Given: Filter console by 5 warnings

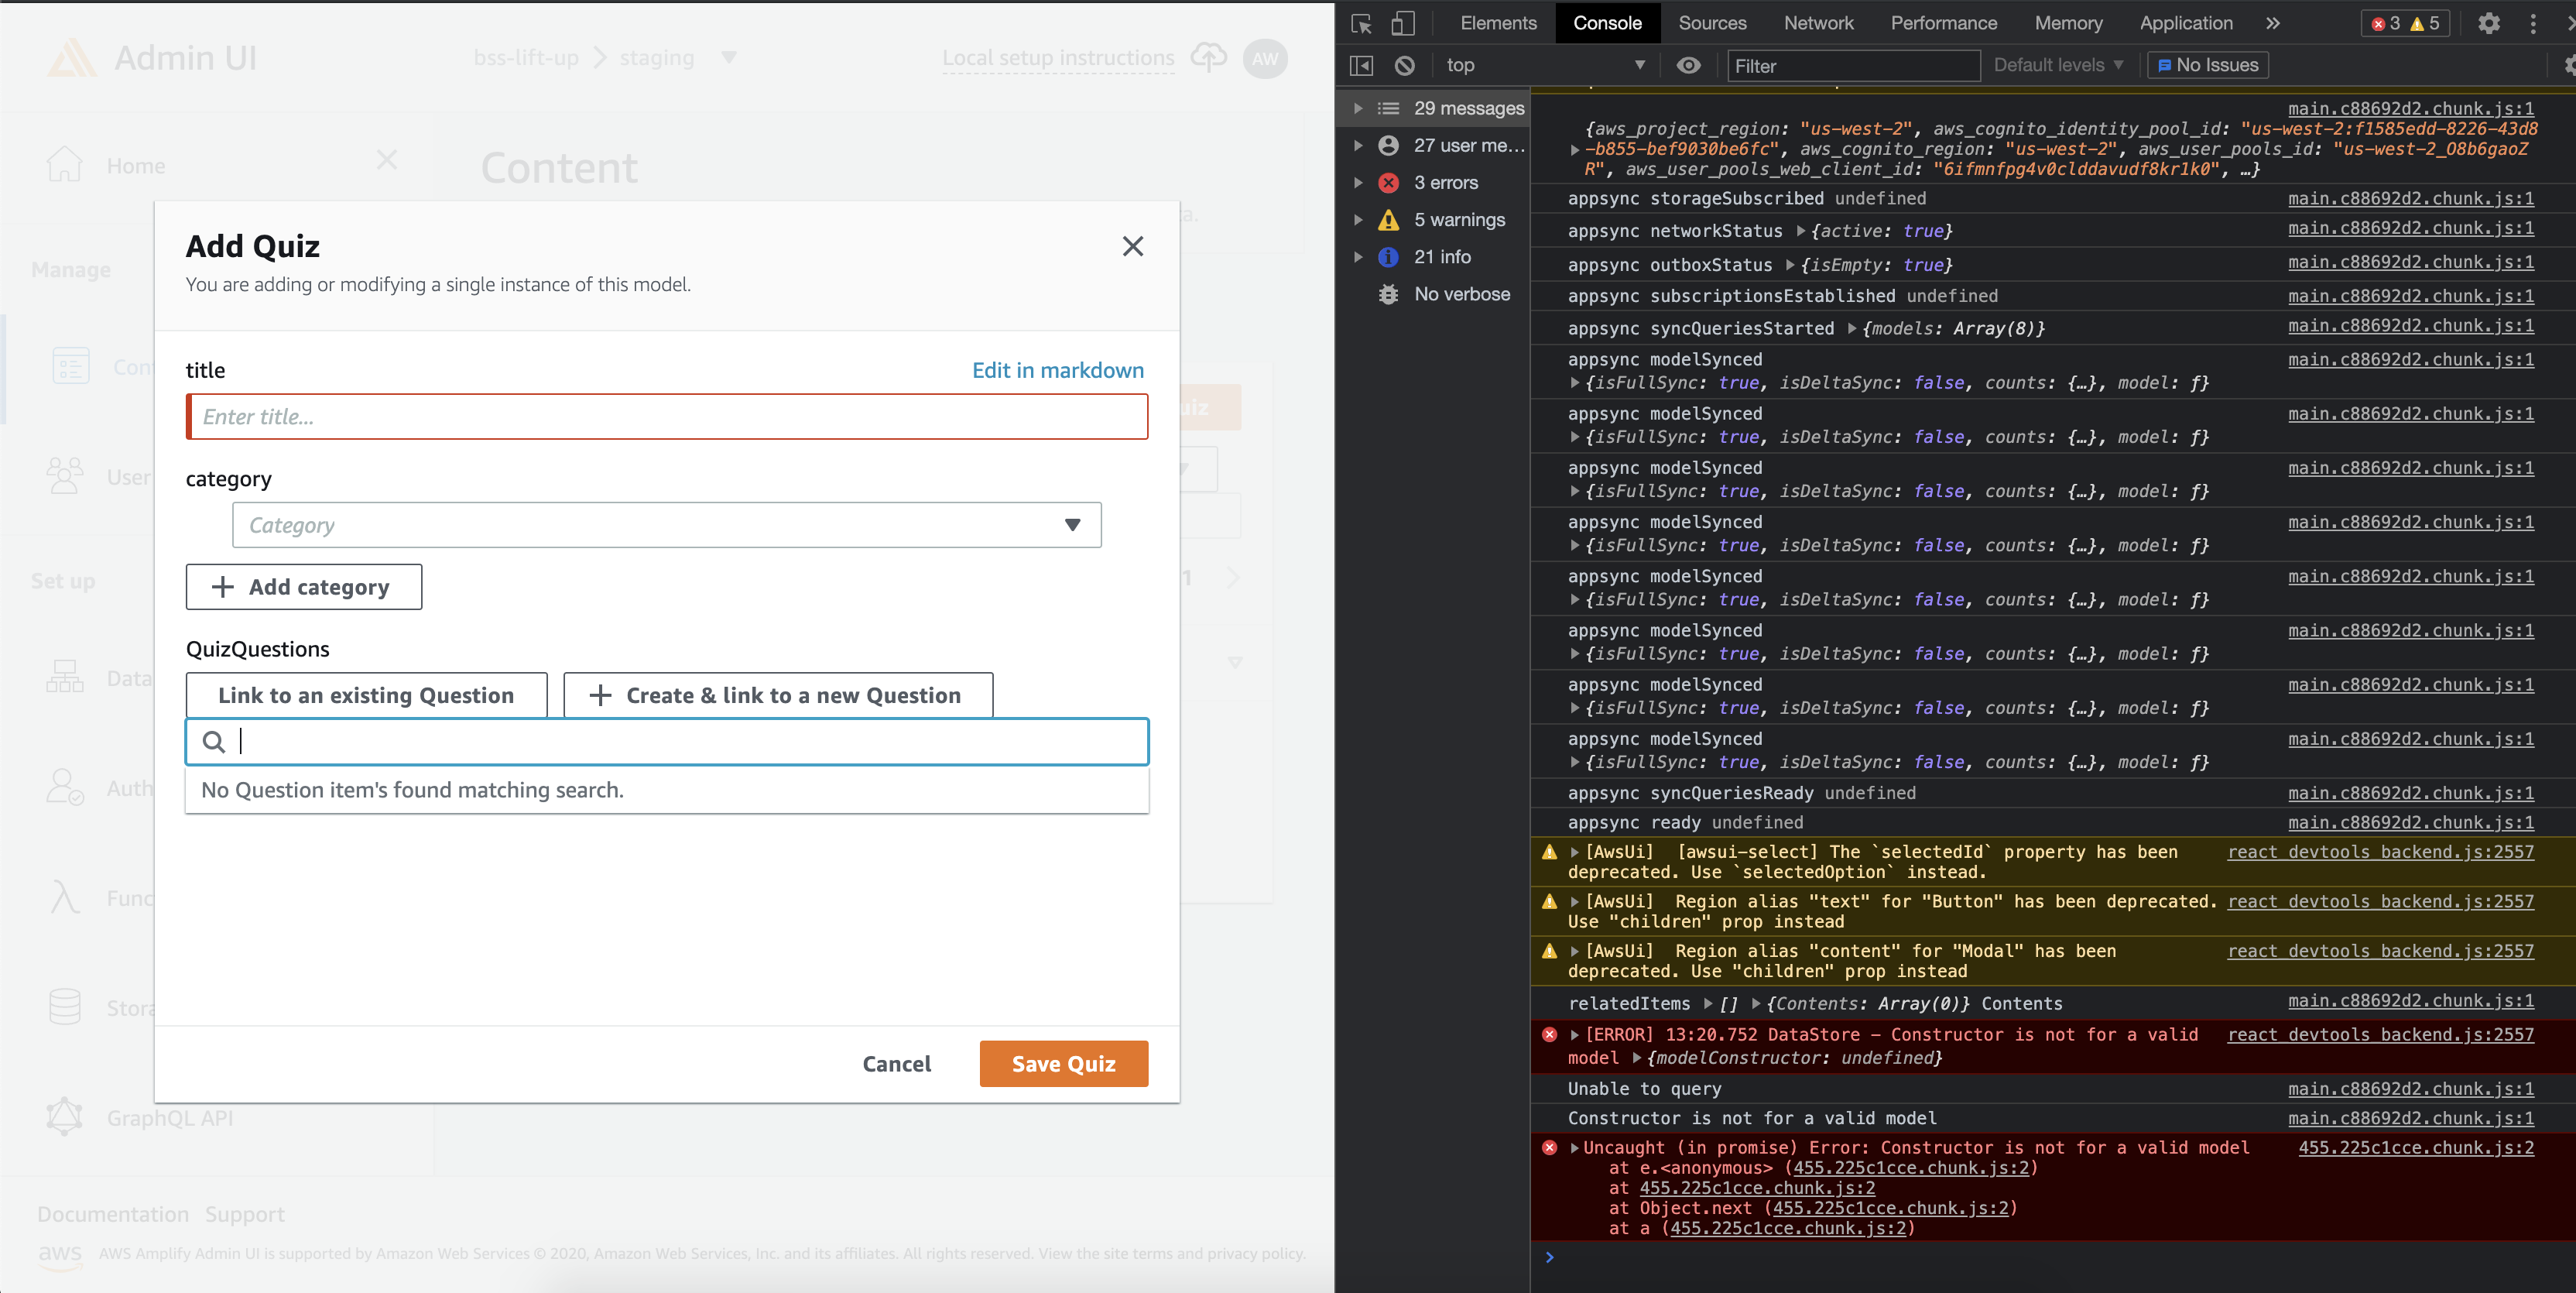Looking at the screenshot, I should click(1459, 219).
